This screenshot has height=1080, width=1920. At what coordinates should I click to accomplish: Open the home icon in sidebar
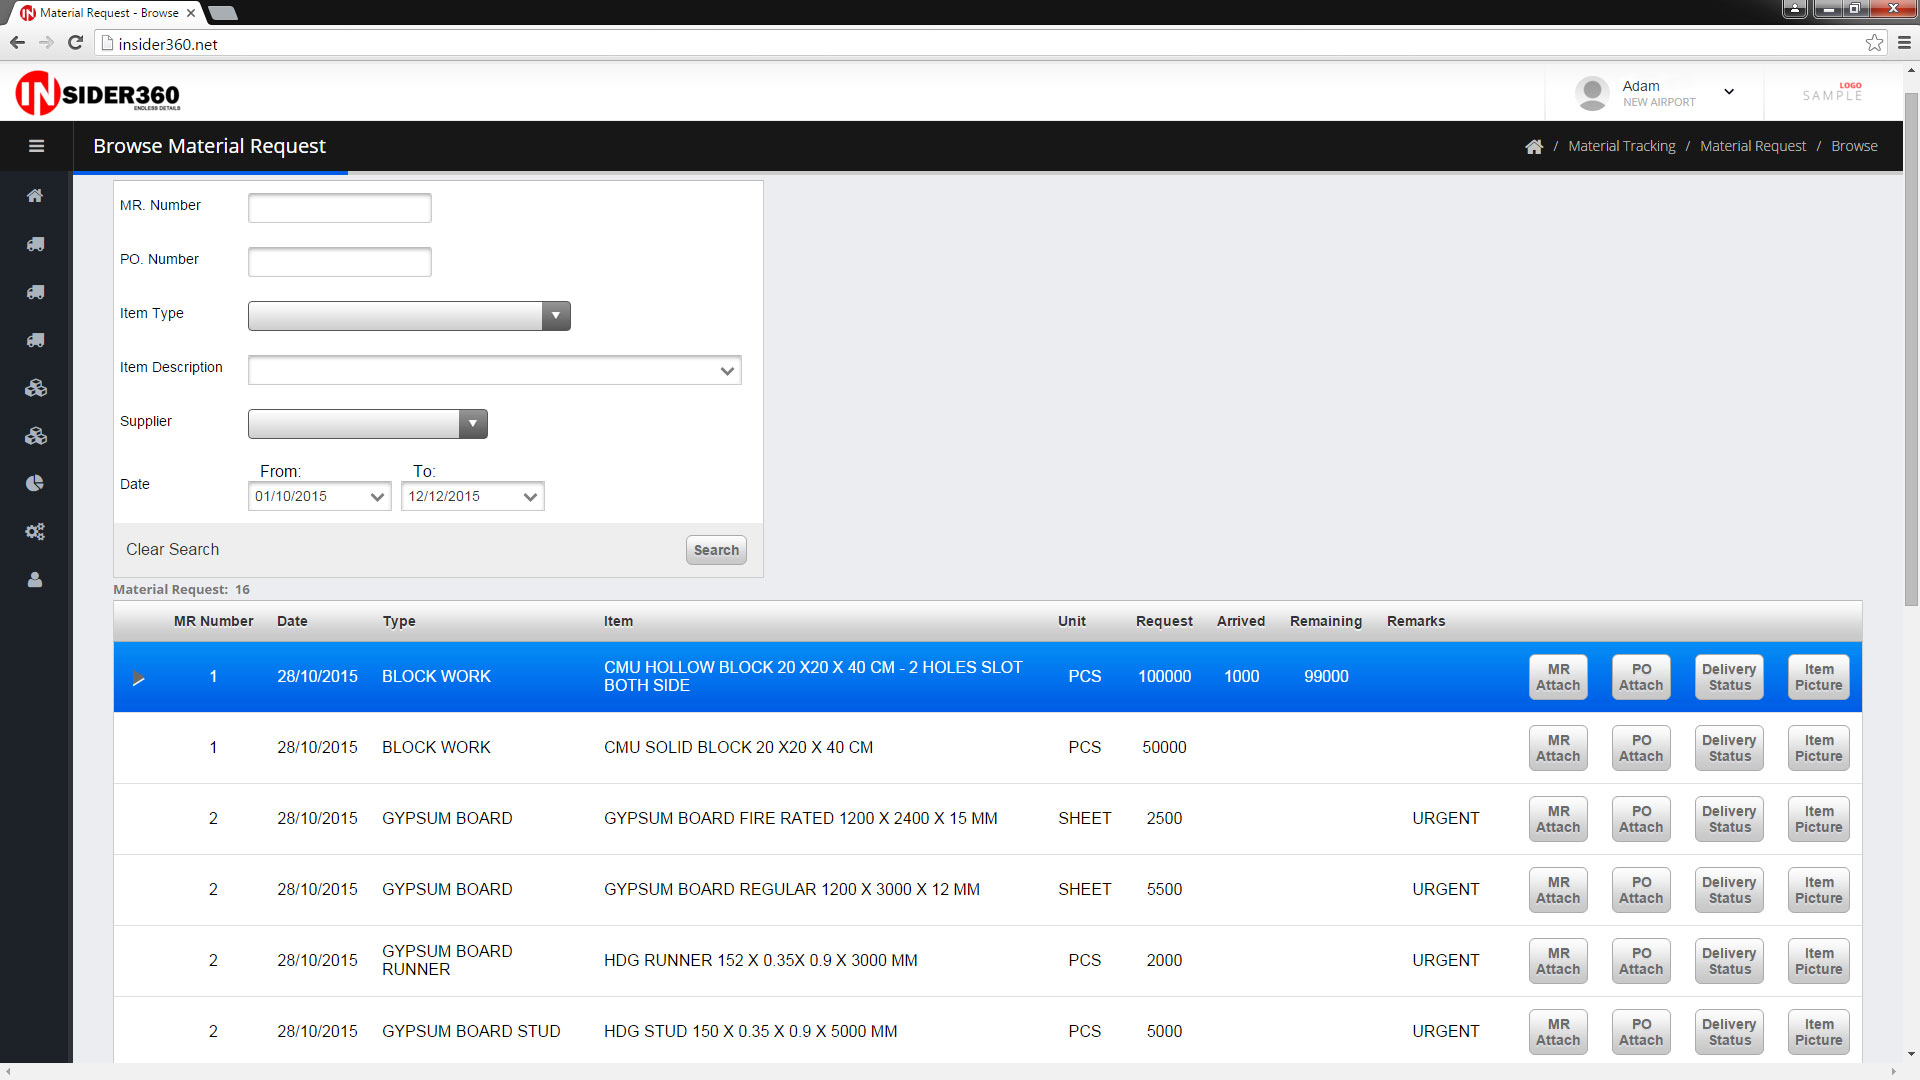(x=35, y=196)
